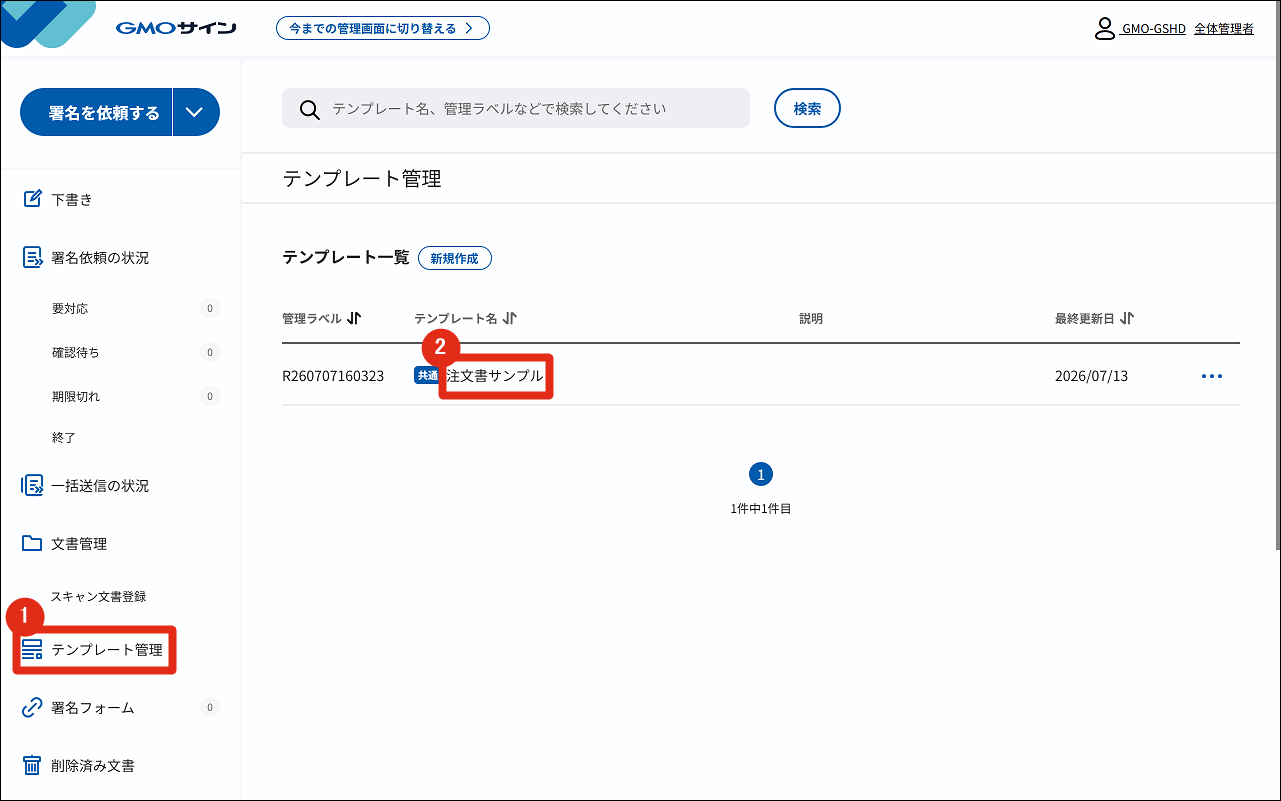Open three-dot menu for 注文書サンプル row
Viewport: 1281px width, 801px height.
tap(1212, 376)
